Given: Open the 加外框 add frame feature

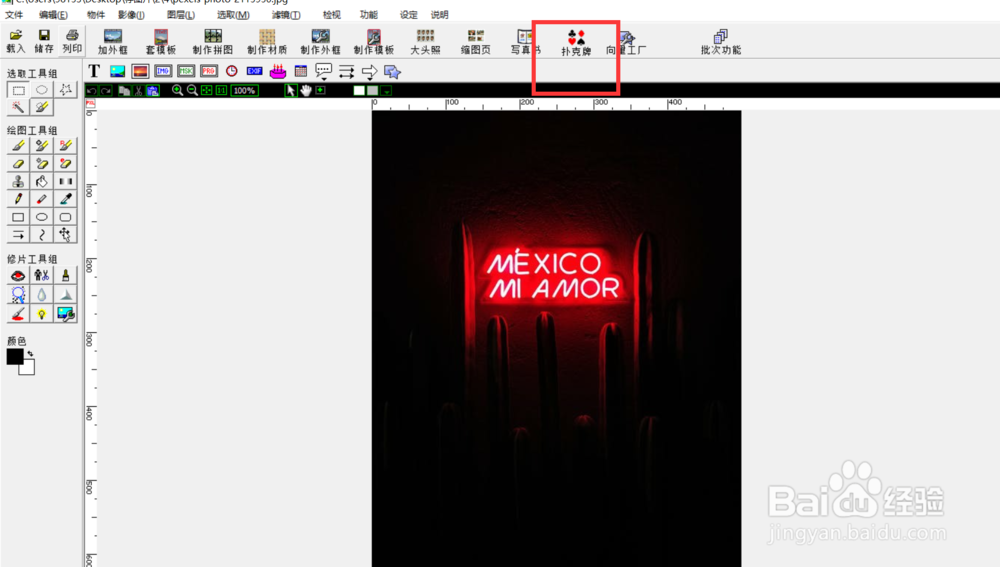Looking at the screenshot, I should pos(113,41).
